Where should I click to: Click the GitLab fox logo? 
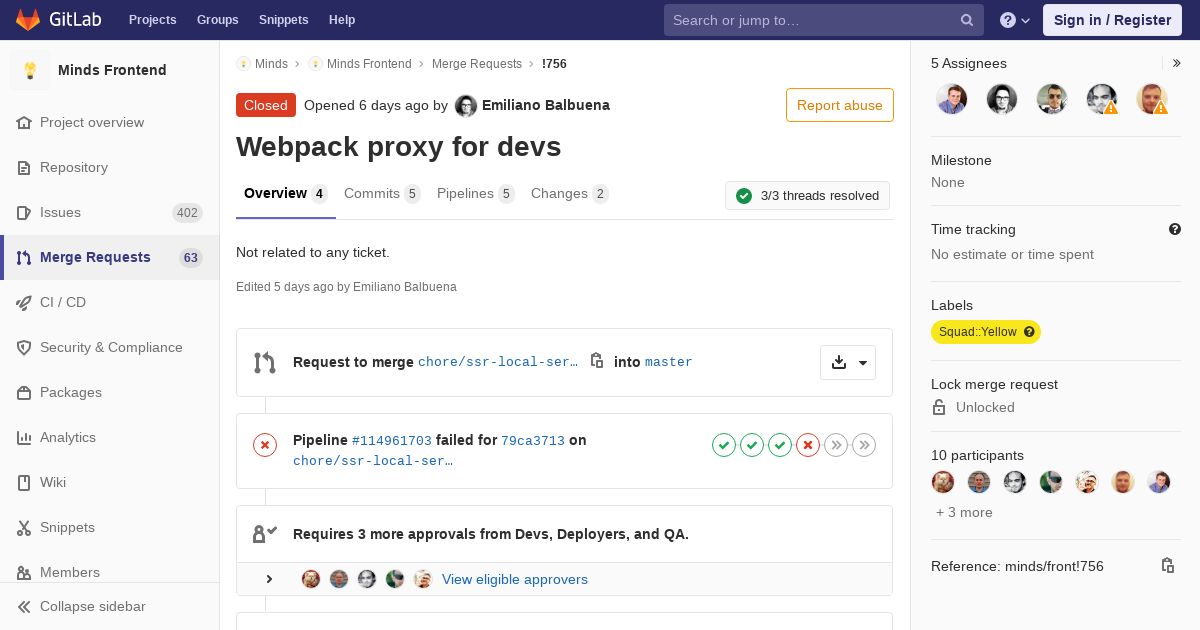click(x=28, y=20)
